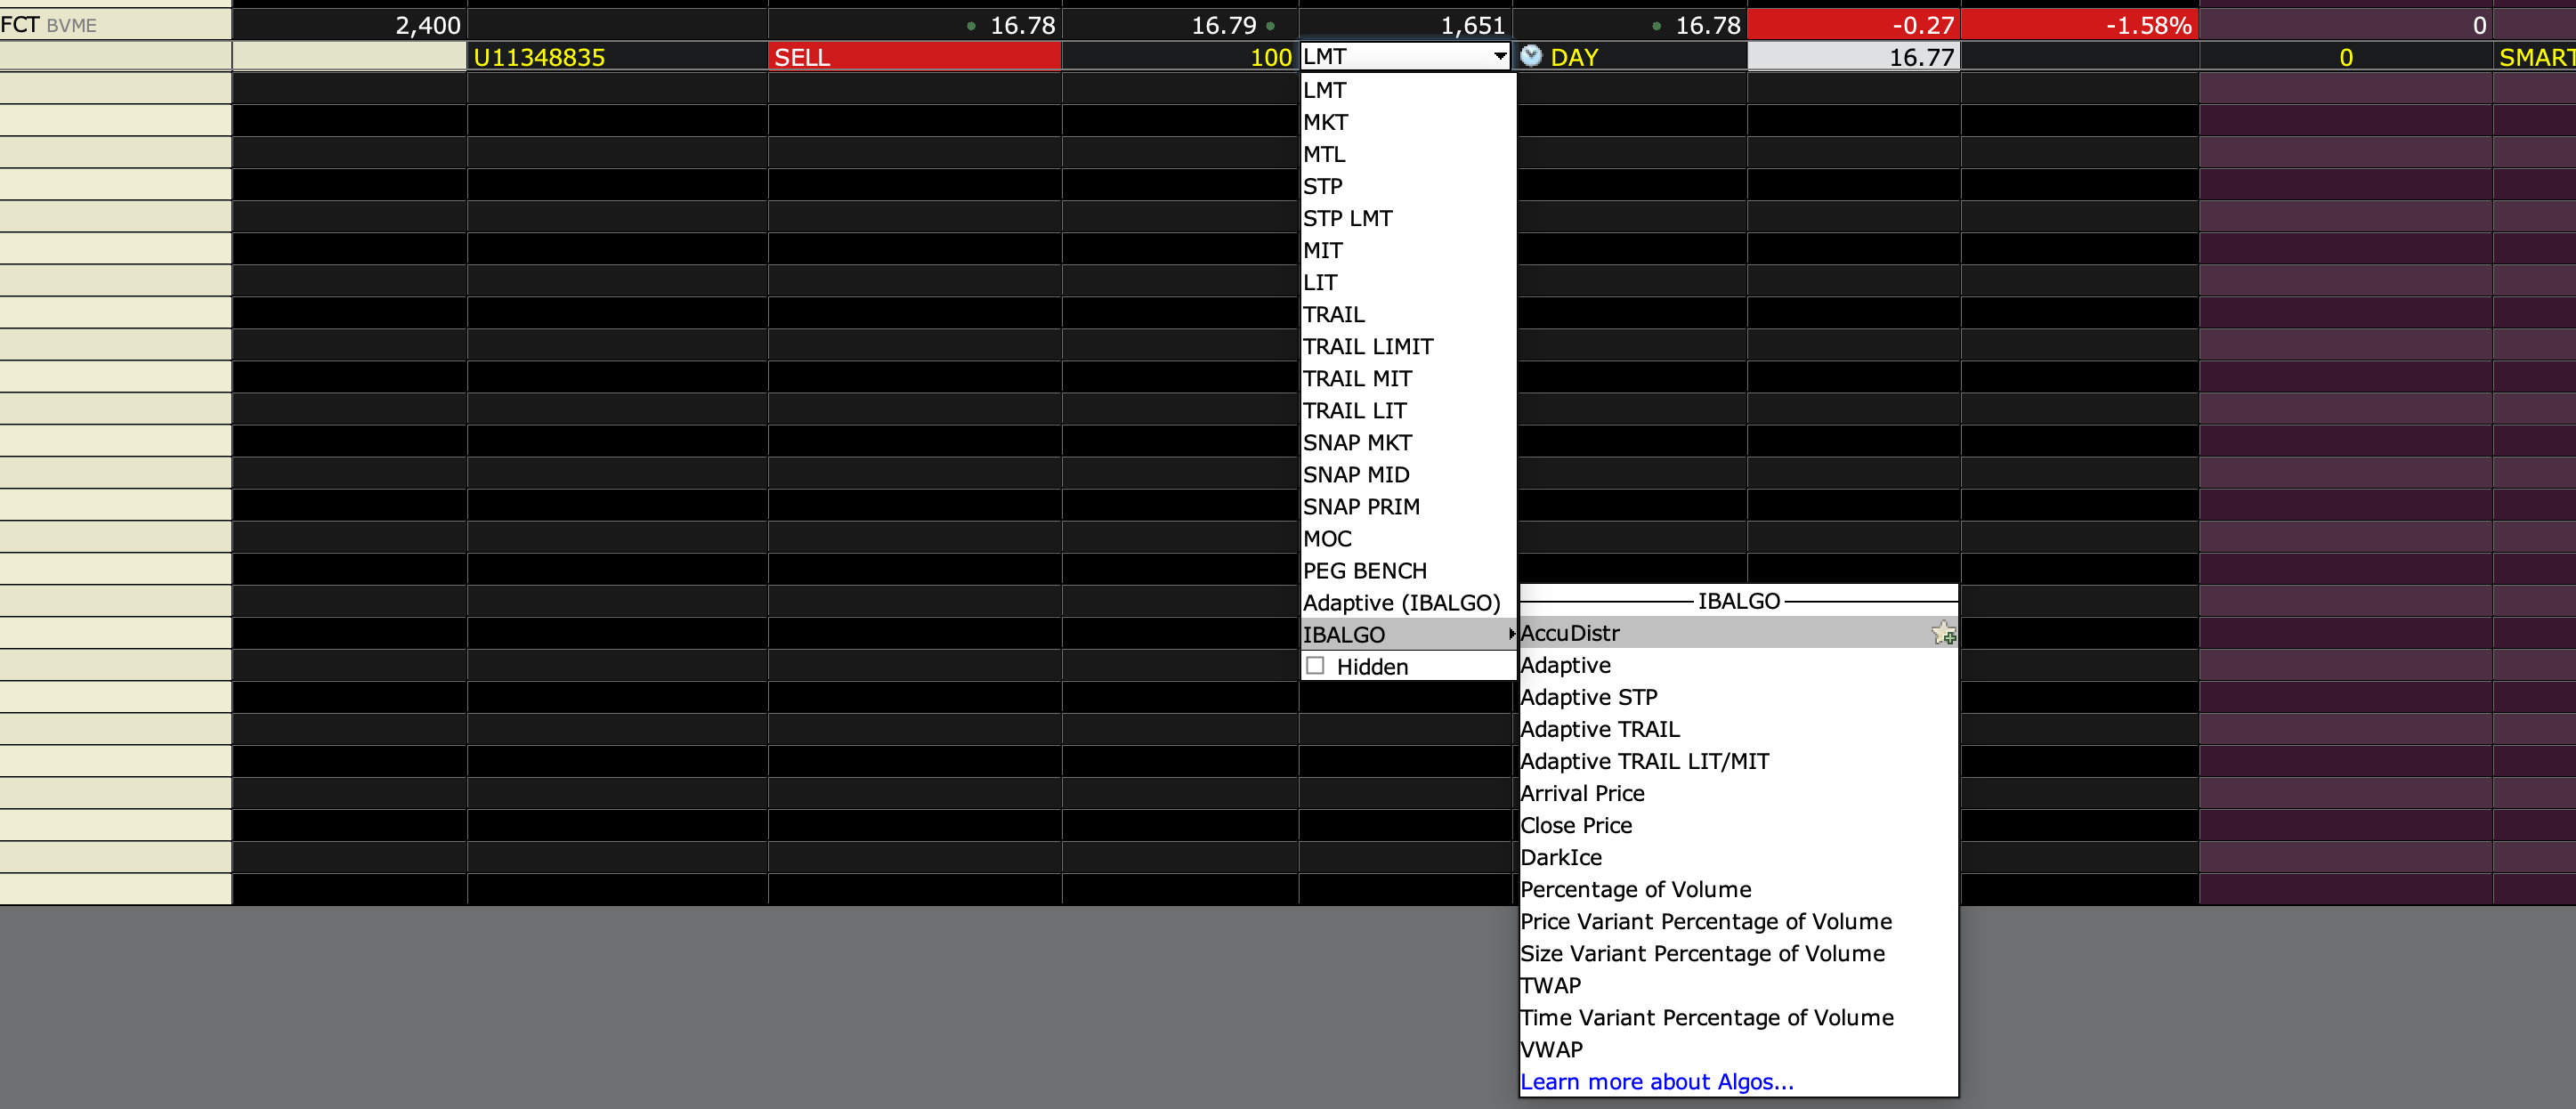This screenshot has width=2576, height=1109.
Task: Select MKT order type
Action: pyautogui.click(x=1326, y=122)
